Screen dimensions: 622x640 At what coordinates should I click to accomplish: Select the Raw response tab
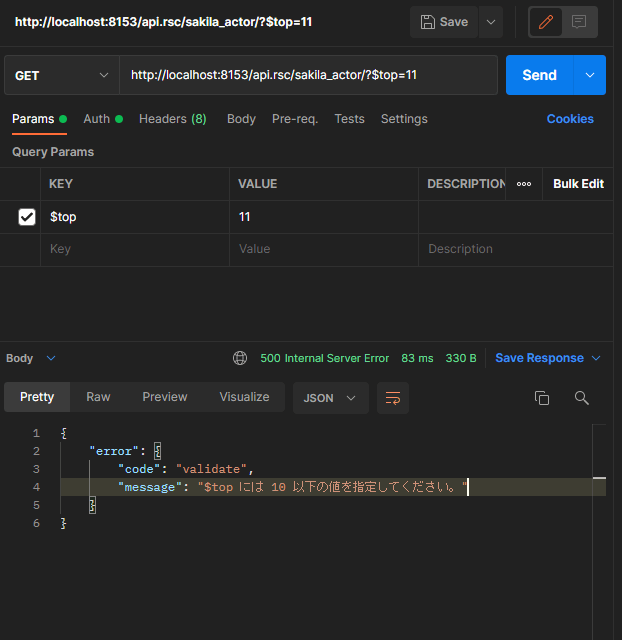coord(98,397)
